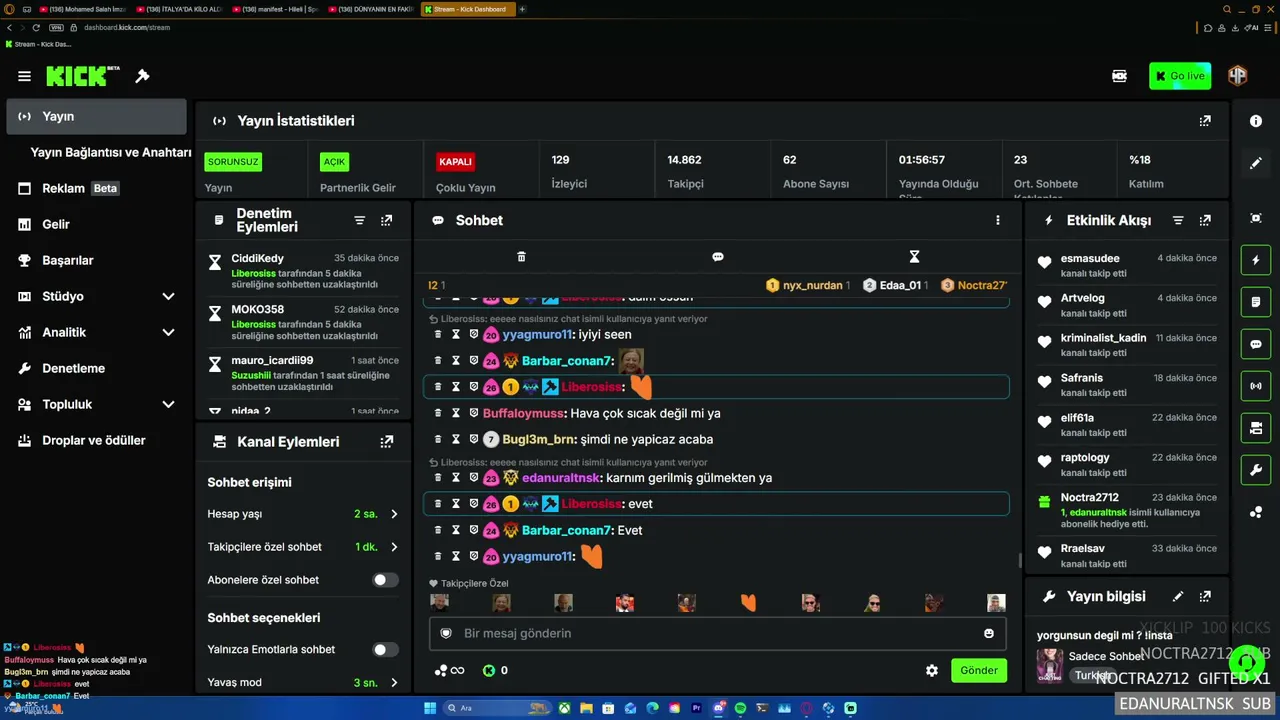This screenshot has width=1280, height=720.
Task: Click the broadcast signal widget in right sidebar
Action: tap(1256, 386)
